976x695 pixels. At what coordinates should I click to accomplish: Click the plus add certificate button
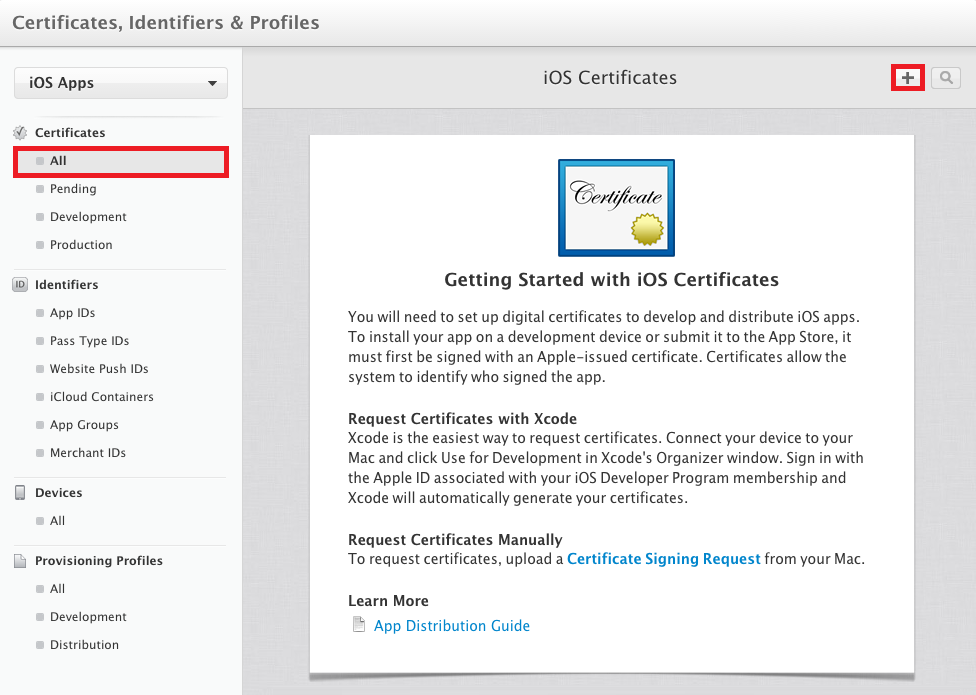click(x=908, y=78)
